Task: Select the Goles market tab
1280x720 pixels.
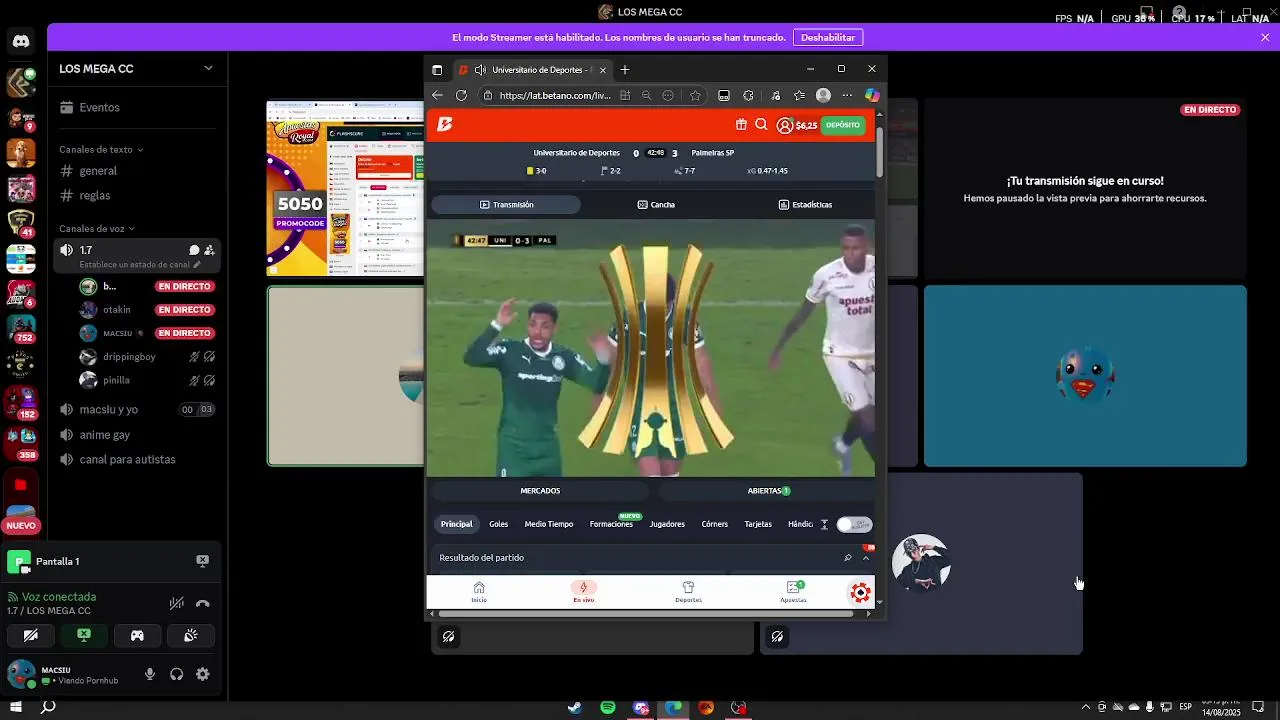Action: click(x=499, y=524)
